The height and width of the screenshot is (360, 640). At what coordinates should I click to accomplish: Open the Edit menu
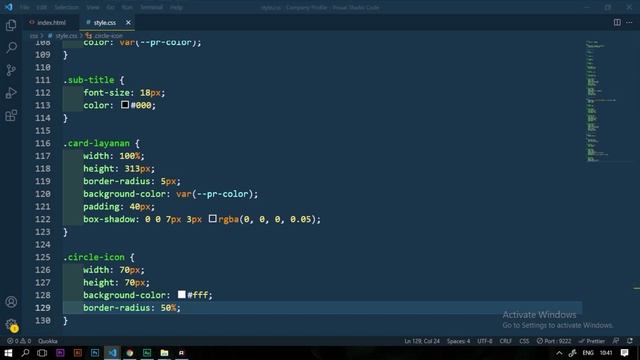42,7
